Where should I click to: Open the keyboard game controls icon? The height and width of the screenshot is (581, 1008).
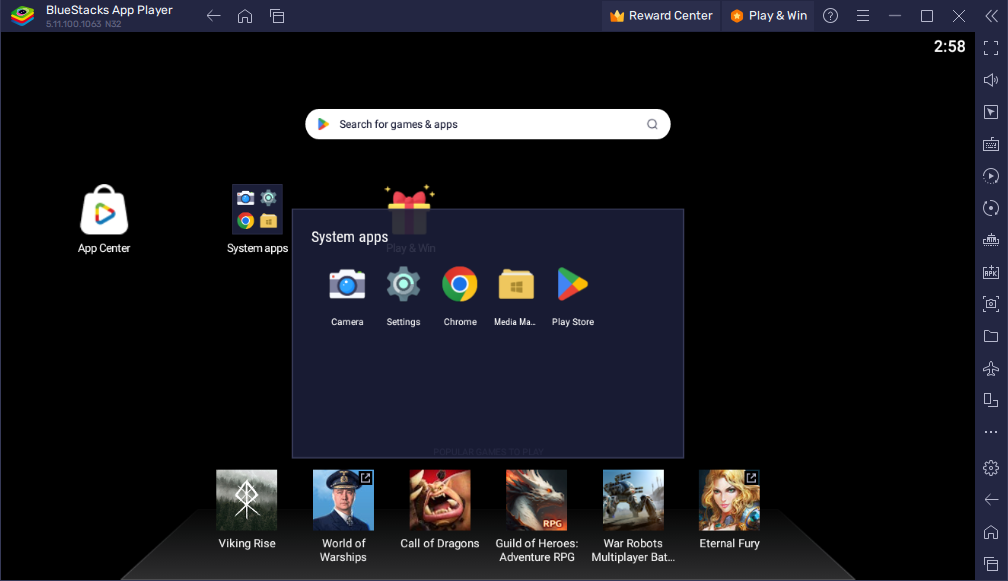(991, 144)
